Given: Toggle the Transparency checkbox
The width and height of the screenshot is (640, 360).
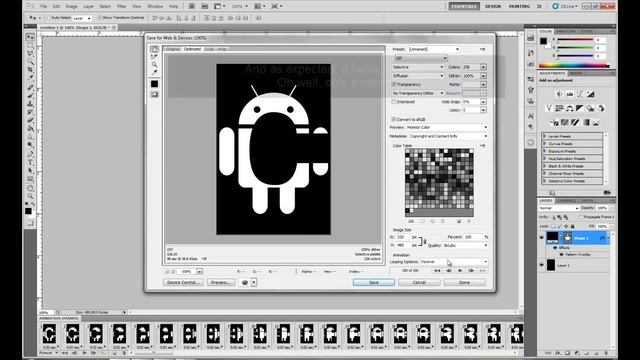Looking at the screenshot, I should tap(394, 84).
